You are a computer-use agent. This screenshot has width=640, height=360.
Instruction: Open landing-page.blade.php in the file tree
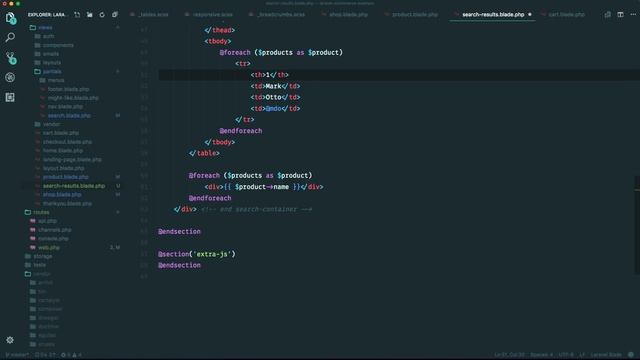72,160
